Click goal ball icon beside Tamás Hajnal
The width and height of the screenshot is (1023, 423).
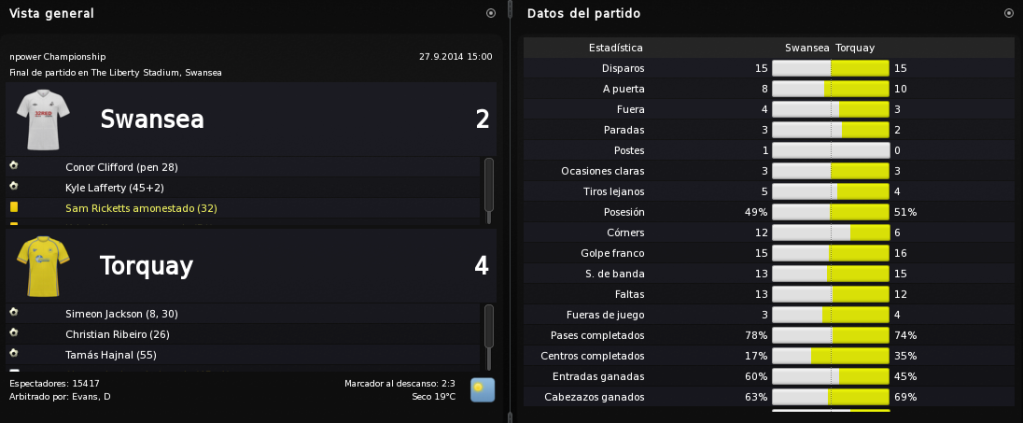point(14,354)
